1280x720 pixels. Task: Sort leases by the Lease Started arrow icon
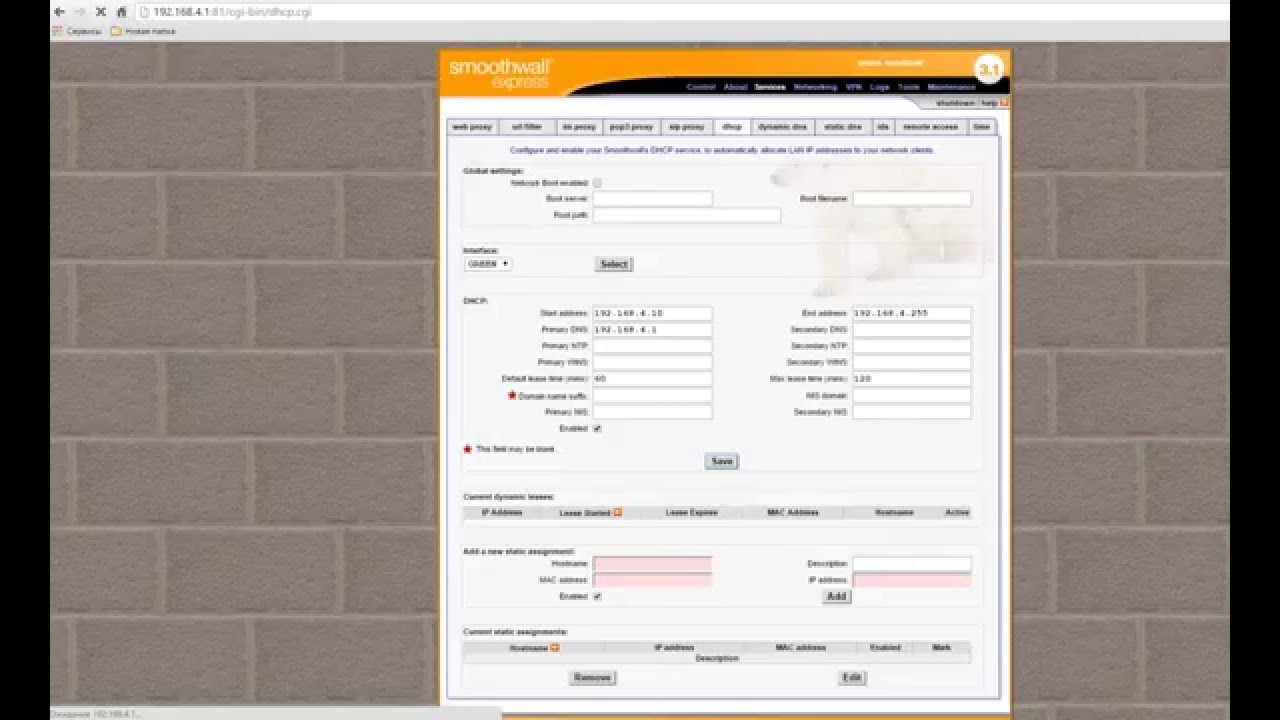pos(618,512)
